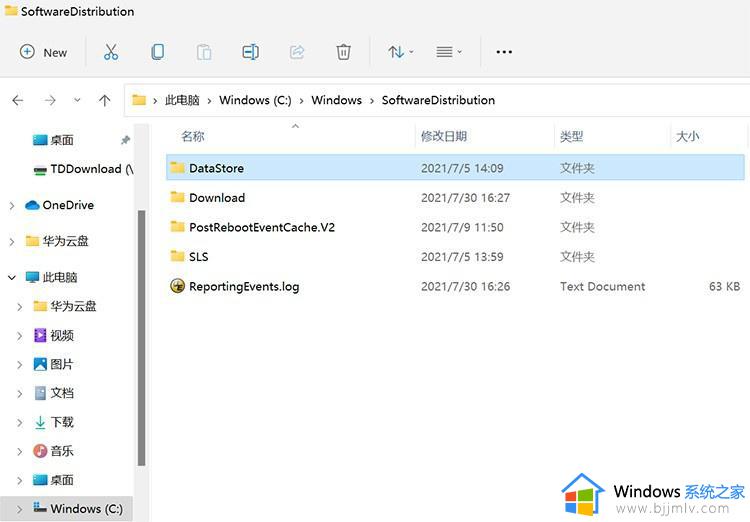Expand the 视频 folder node

[20, 336]
